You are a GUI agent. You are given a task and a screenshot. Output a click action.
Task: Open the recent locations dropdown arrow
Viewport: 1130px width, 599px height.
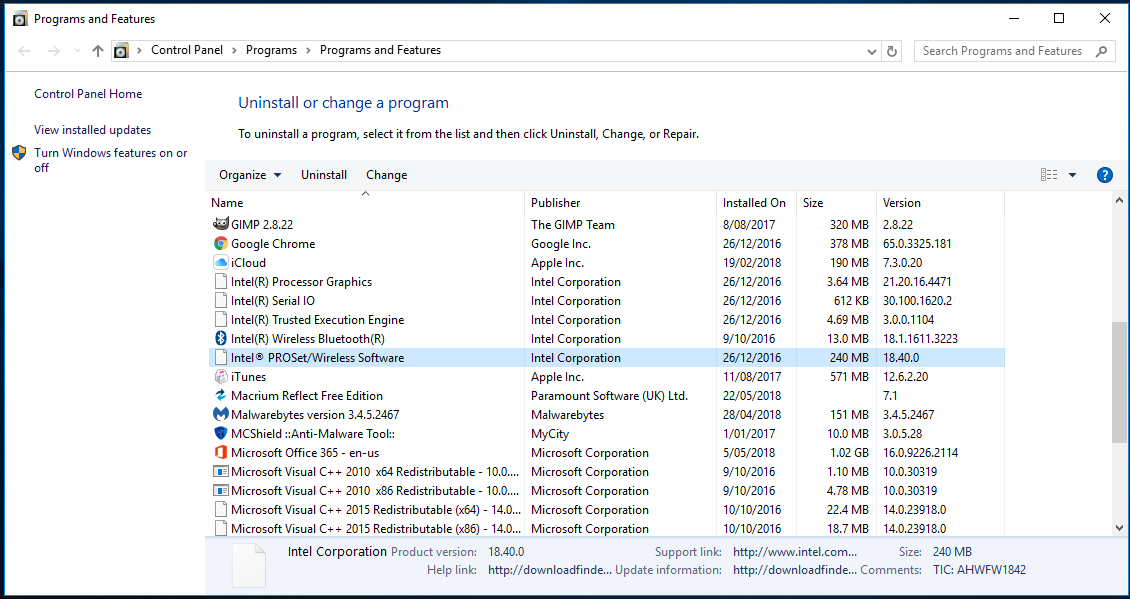click(77, 50)
